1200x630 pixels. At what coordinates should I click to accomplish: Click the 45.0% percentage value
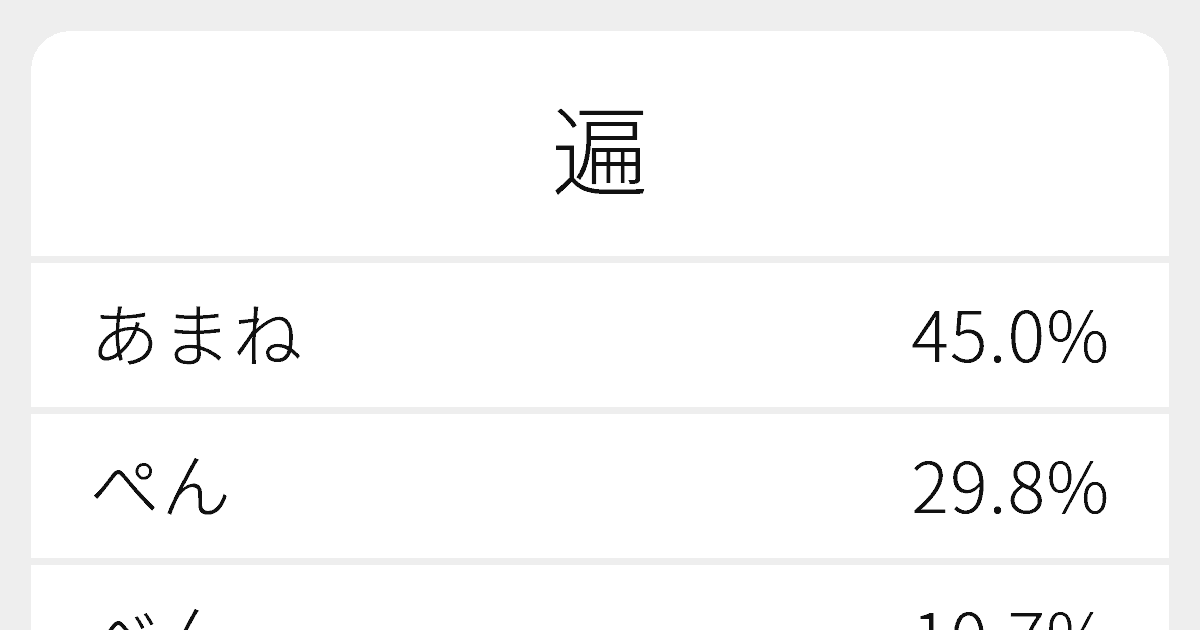pos(1008,338)
